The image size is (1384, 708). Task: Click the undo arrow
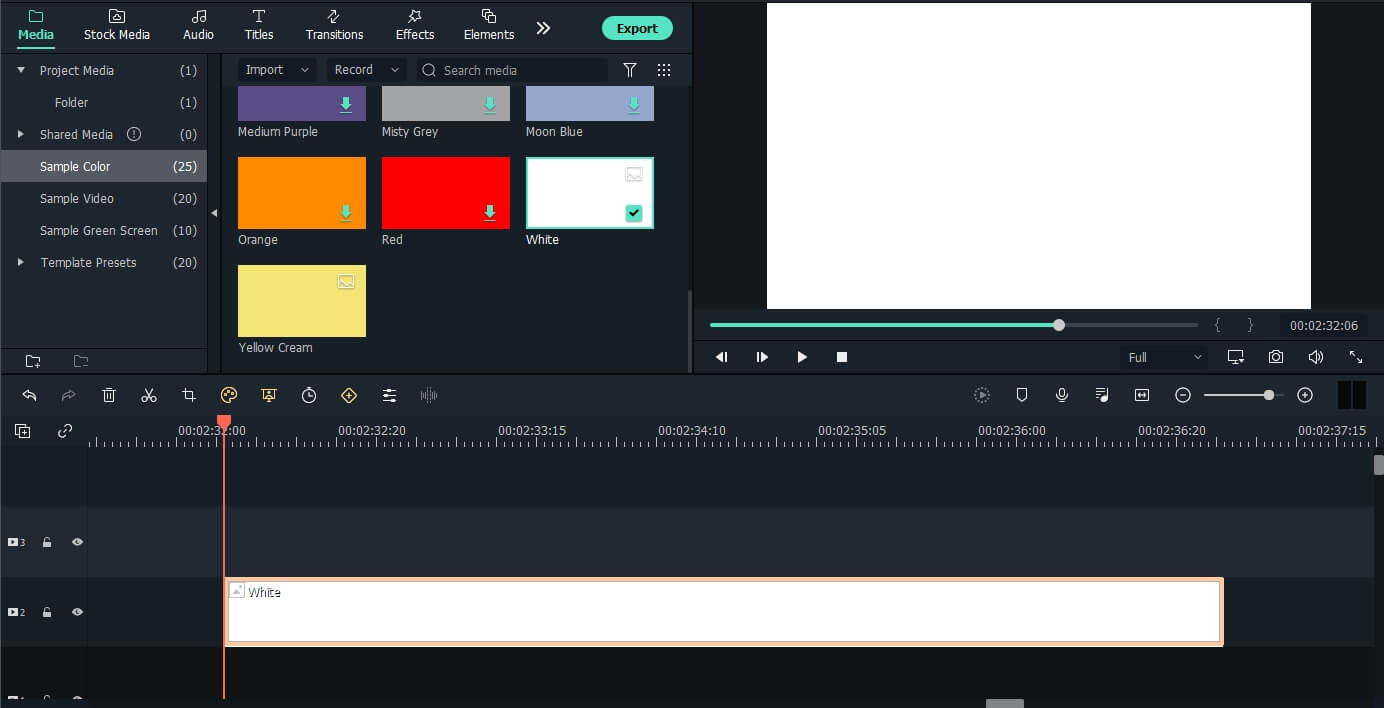click(29, 395)
